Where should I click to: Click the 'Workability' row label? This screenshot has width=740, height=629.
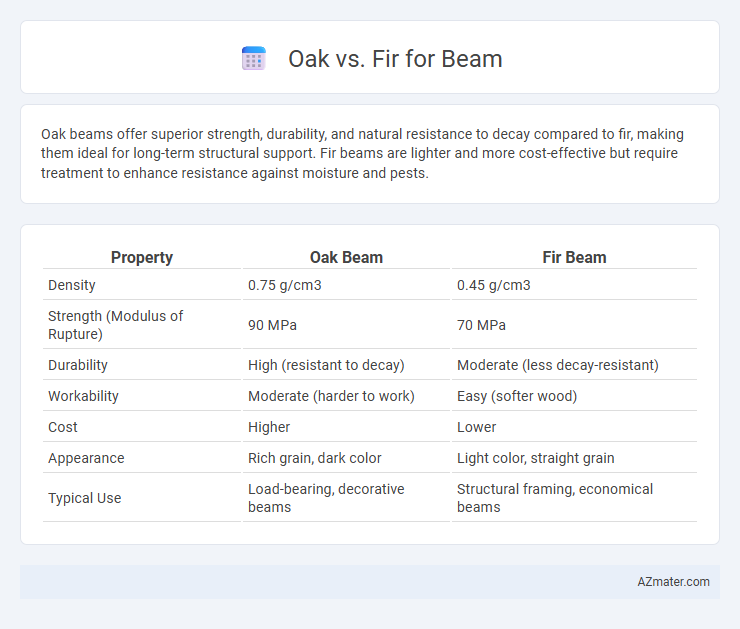83,396
